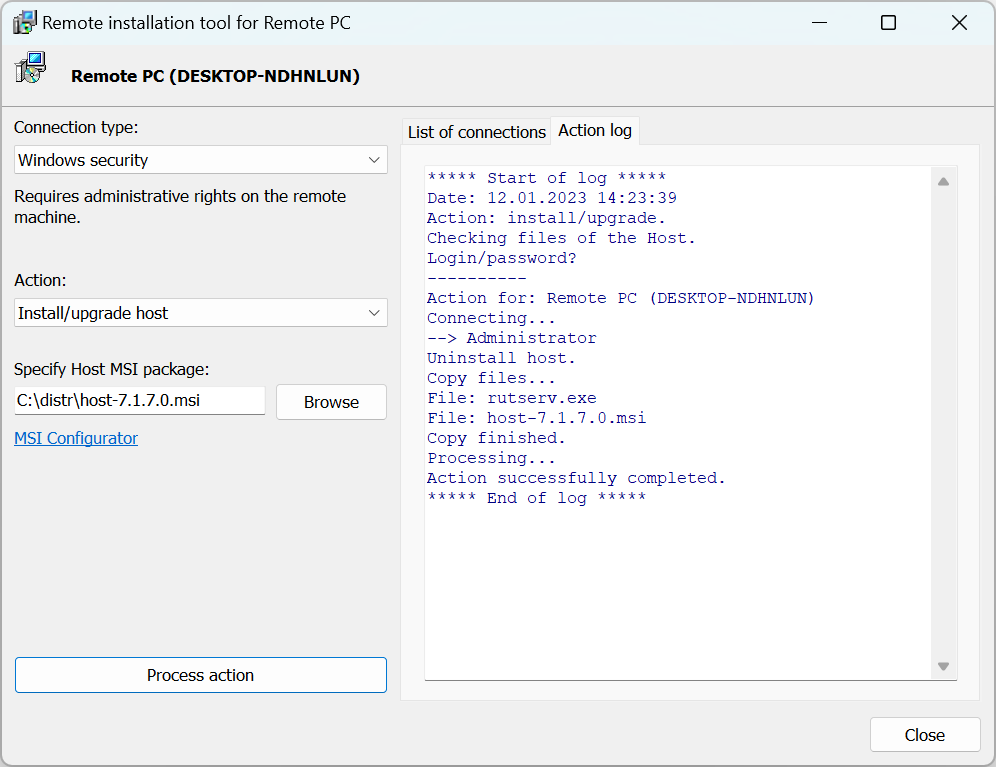Open the Connection type dropdown
Viewport: 996px width, 767px height.
tap(201, 160)
